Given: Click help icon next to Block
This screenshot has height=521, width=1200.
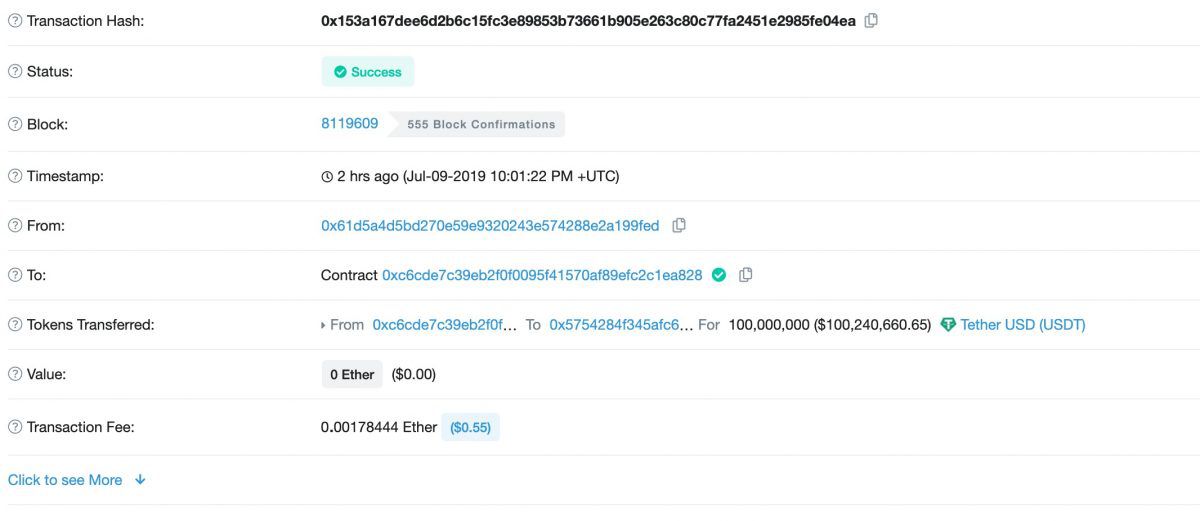Looking at the screenshot, I should (x=15, y=125).
